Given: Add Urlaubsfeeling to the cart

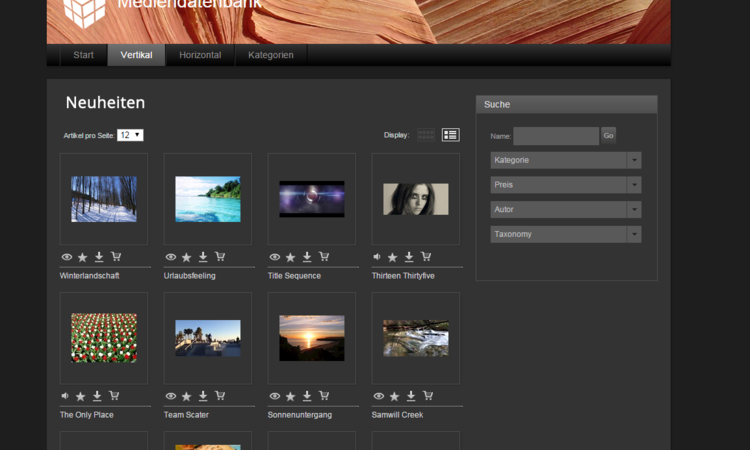Looking at the screenshot, I should pyautogui.click(x=220, y=257).
